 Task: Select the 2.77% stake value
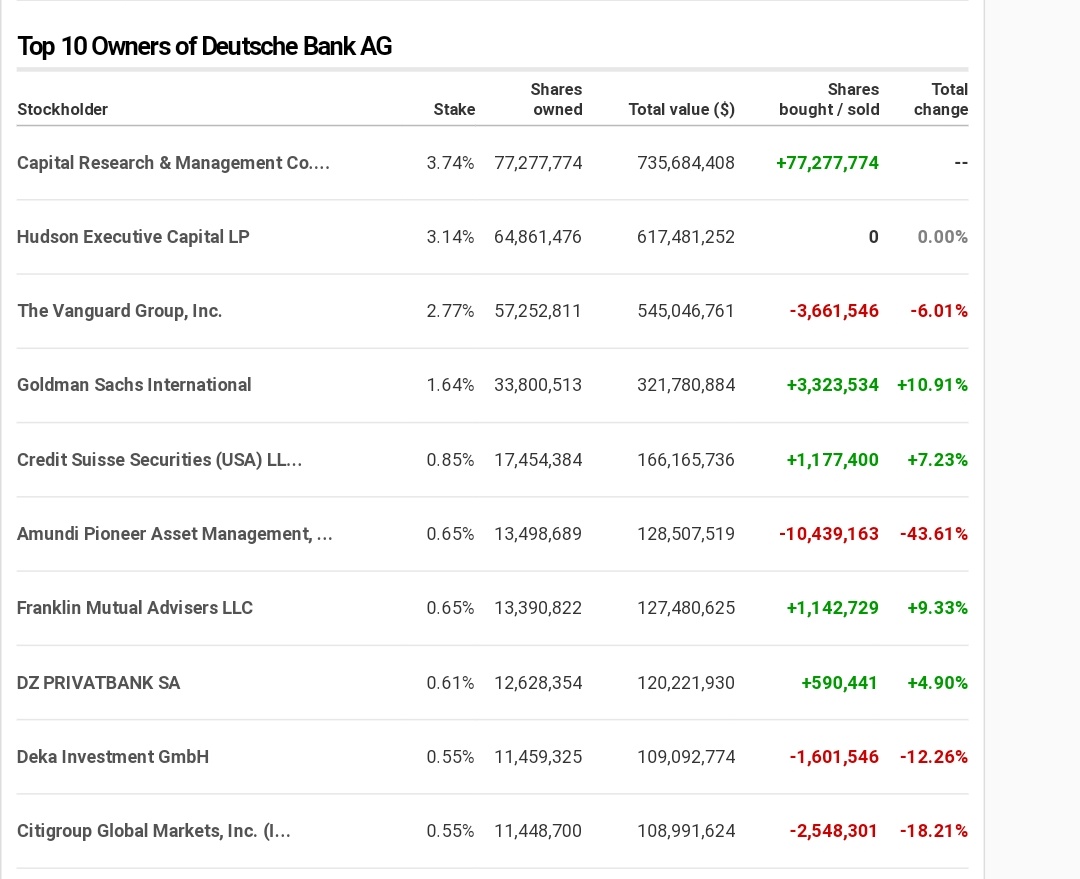pyautogui.click(x=450, y=311)
